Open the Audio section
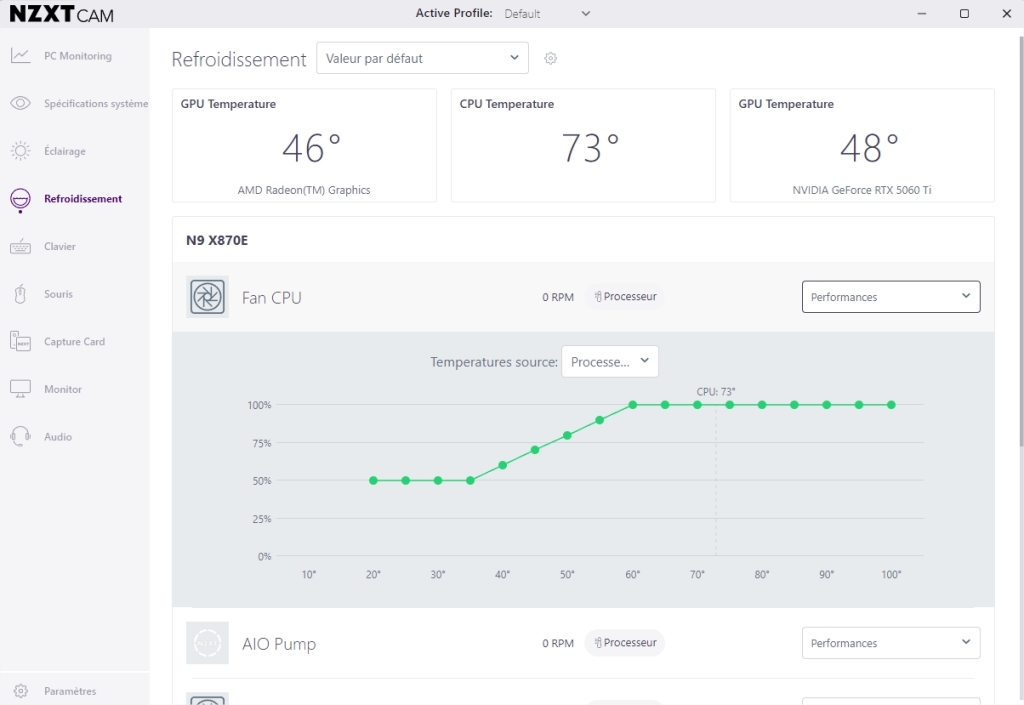The image size is (1024, 705). point(58,437)
